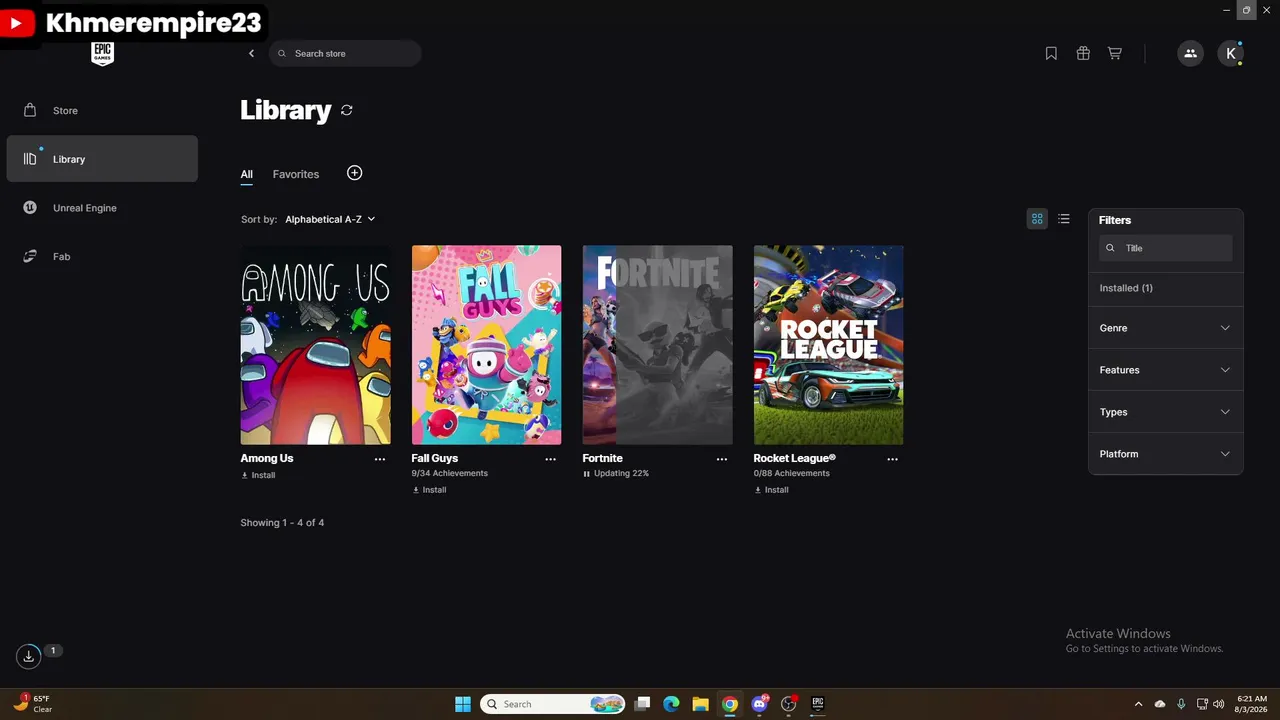Click the Epic Games logo
The width and height of the screenshot is (1280, 720).
click(102, 54)
